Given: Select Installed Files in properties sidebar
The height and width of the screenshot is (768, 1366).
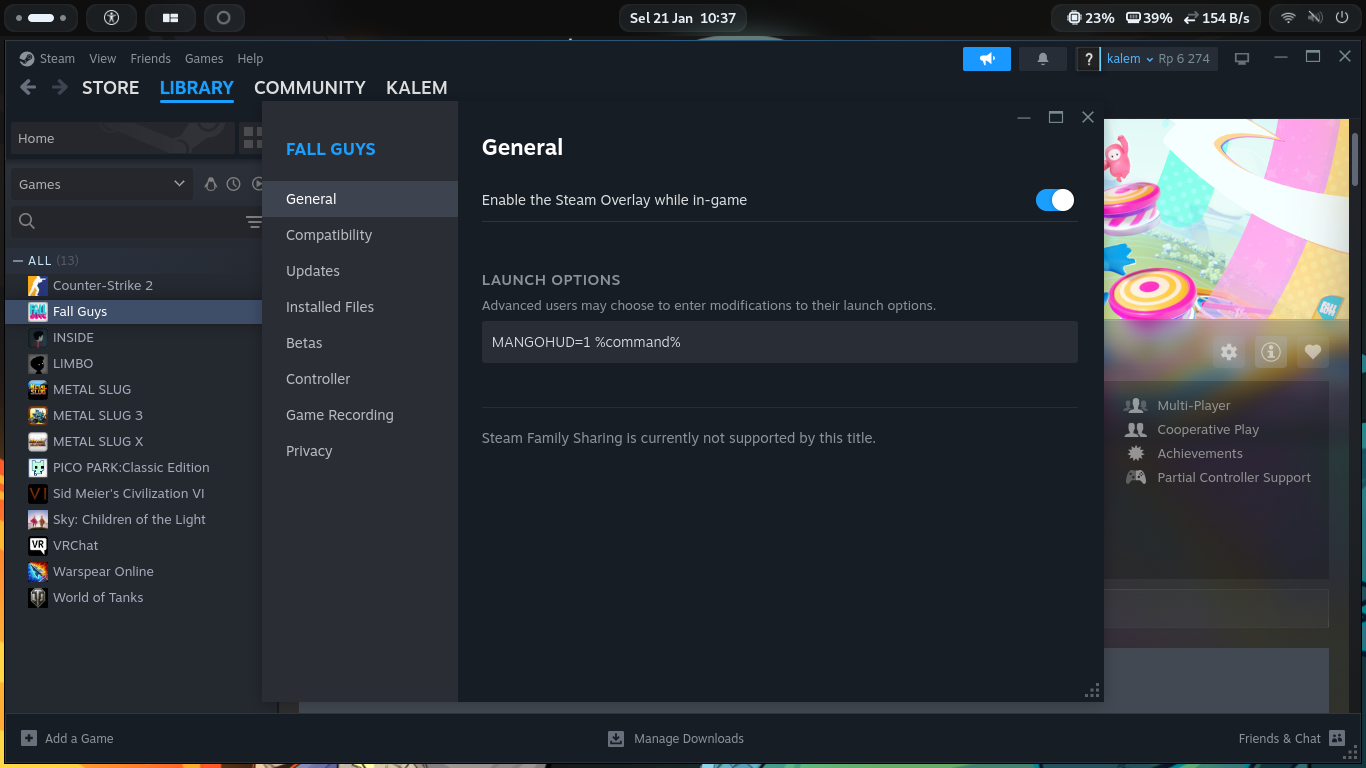Looking at the screenshot, I should point(360,307).
